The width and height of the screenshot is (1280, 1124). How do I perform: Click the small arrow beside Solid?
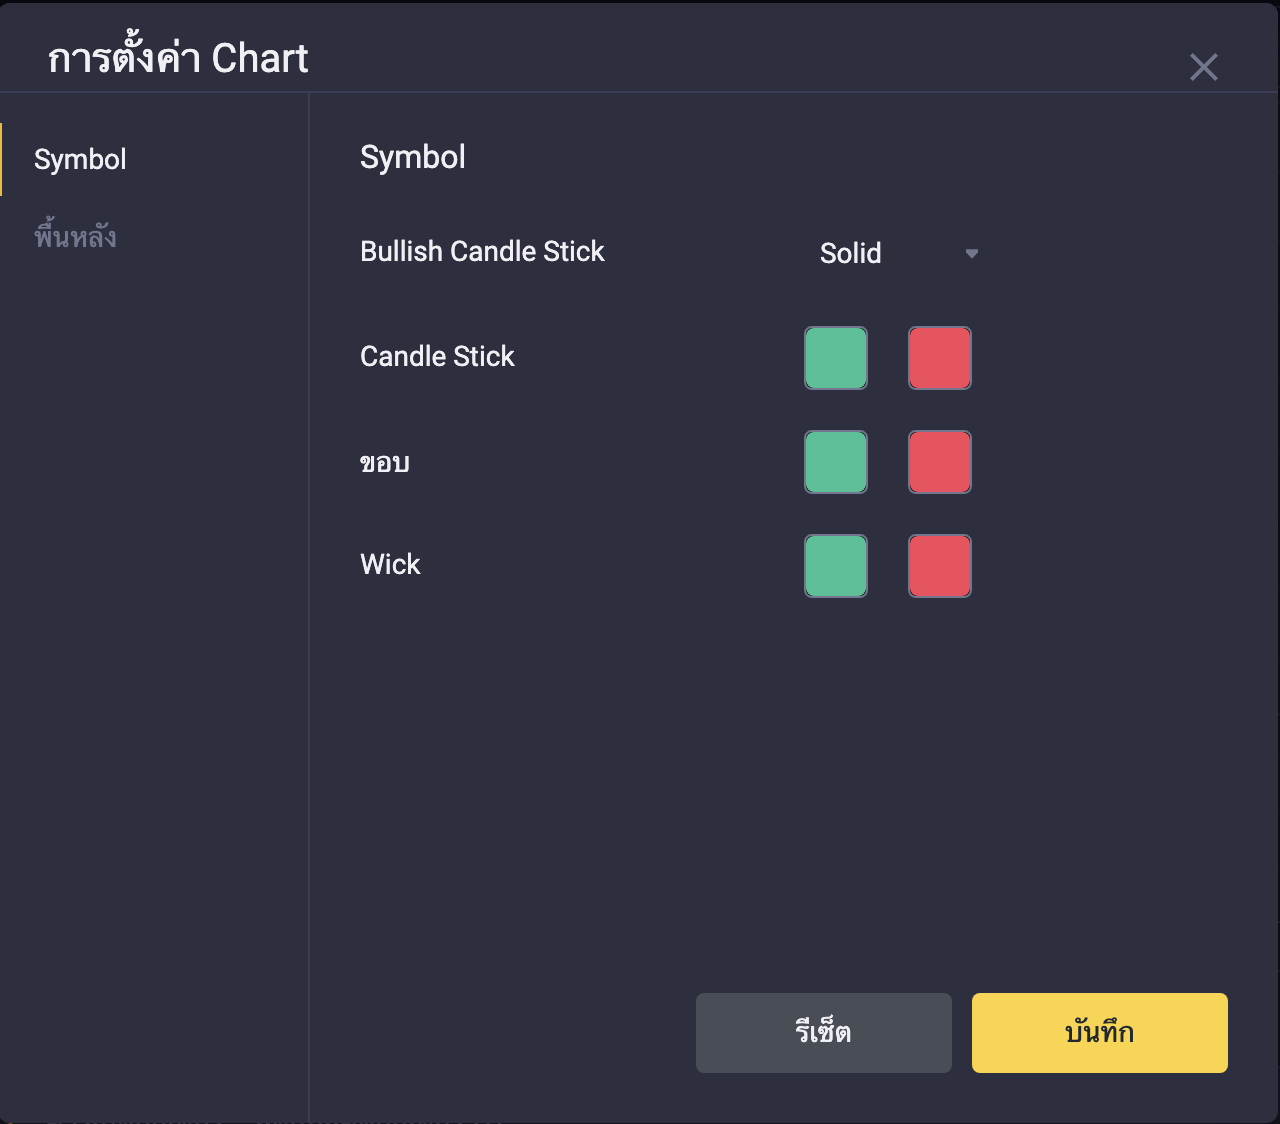point(971,254)
